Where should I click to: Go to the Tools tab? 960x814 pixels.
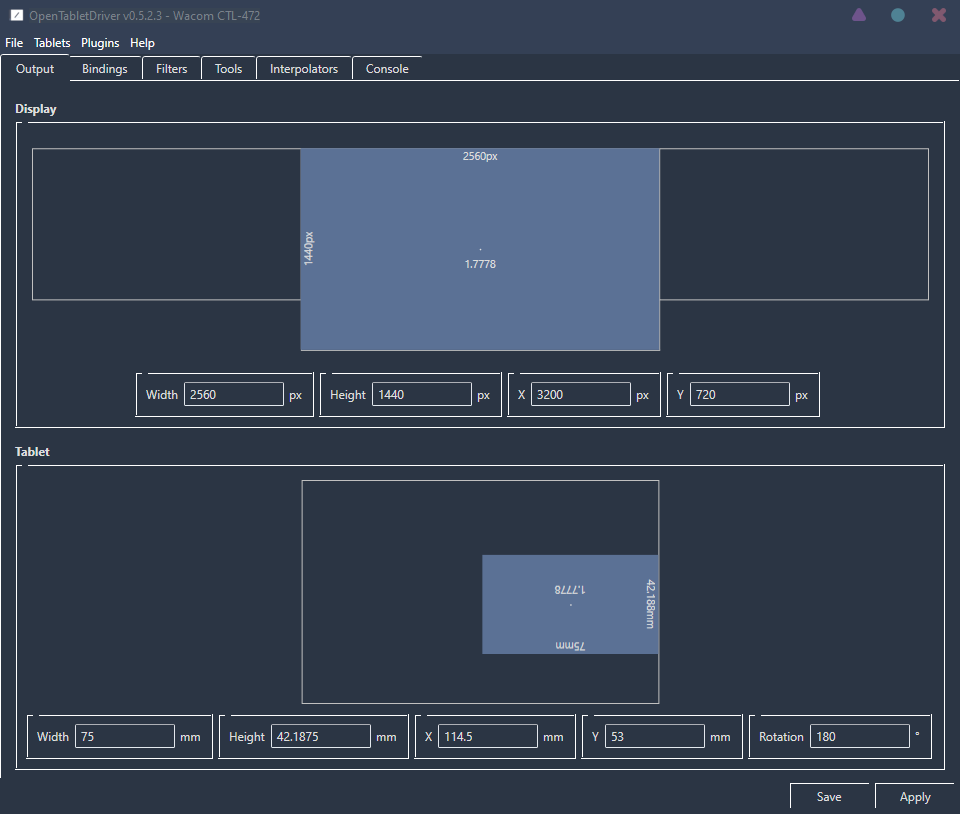coord(228,69)
